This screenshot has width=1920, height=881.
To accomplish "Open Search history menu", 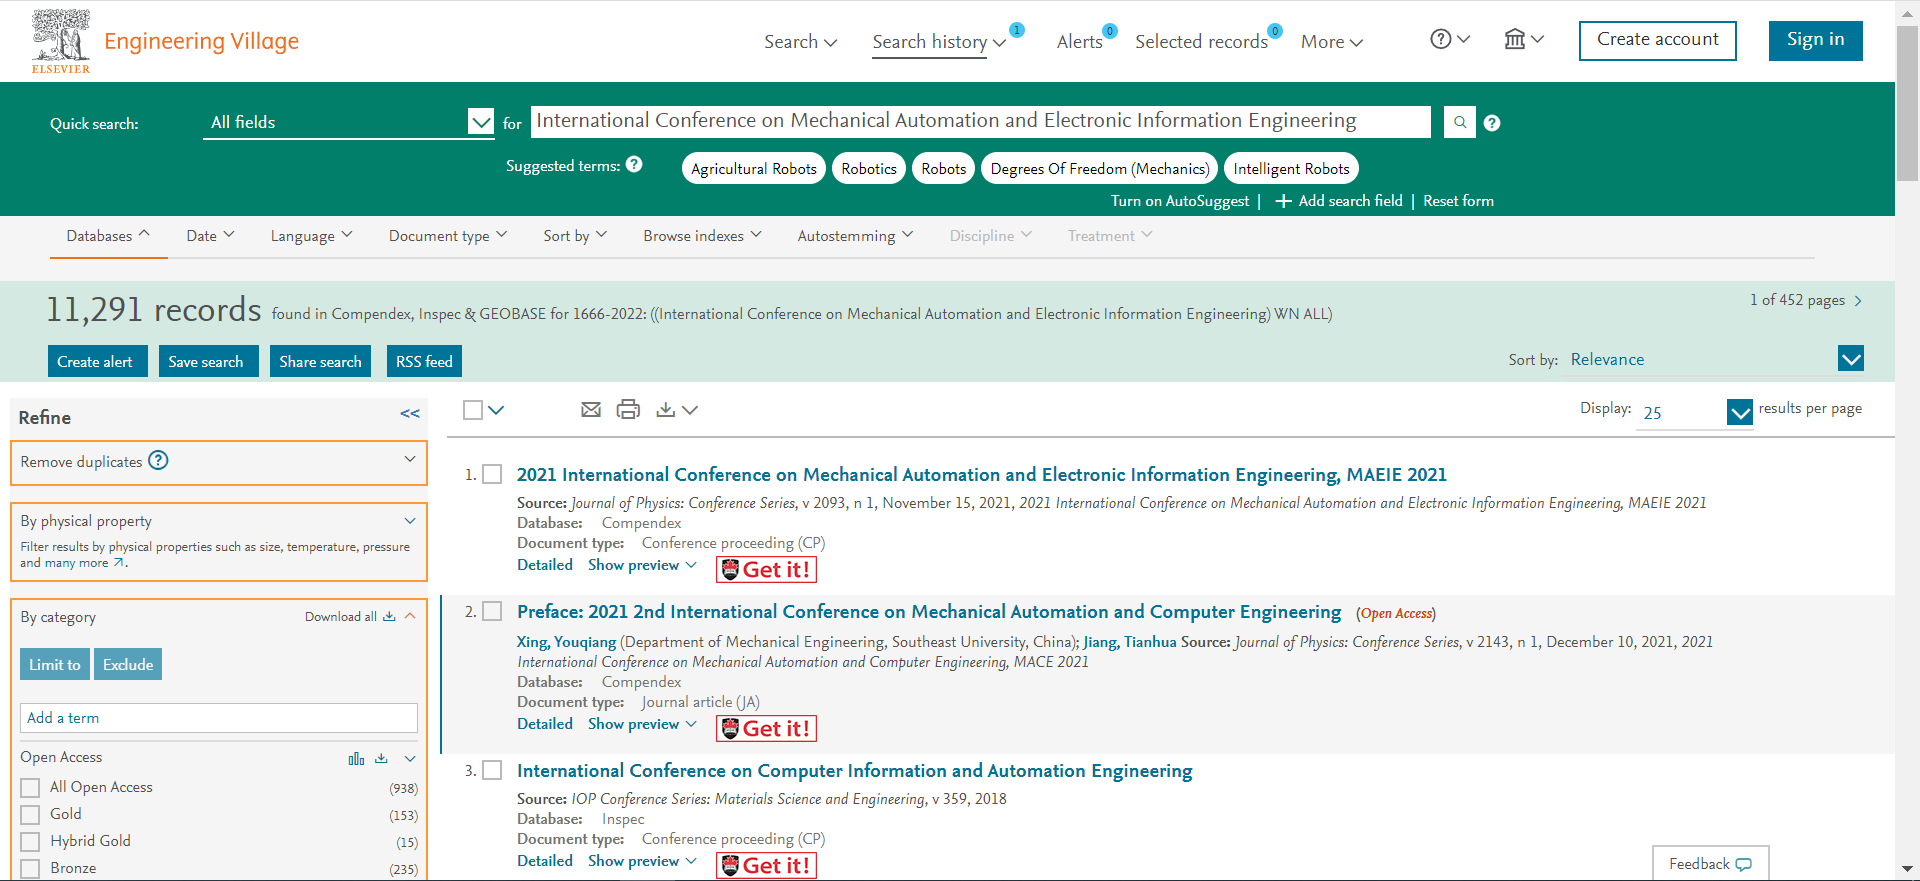I will click(938, 41).
